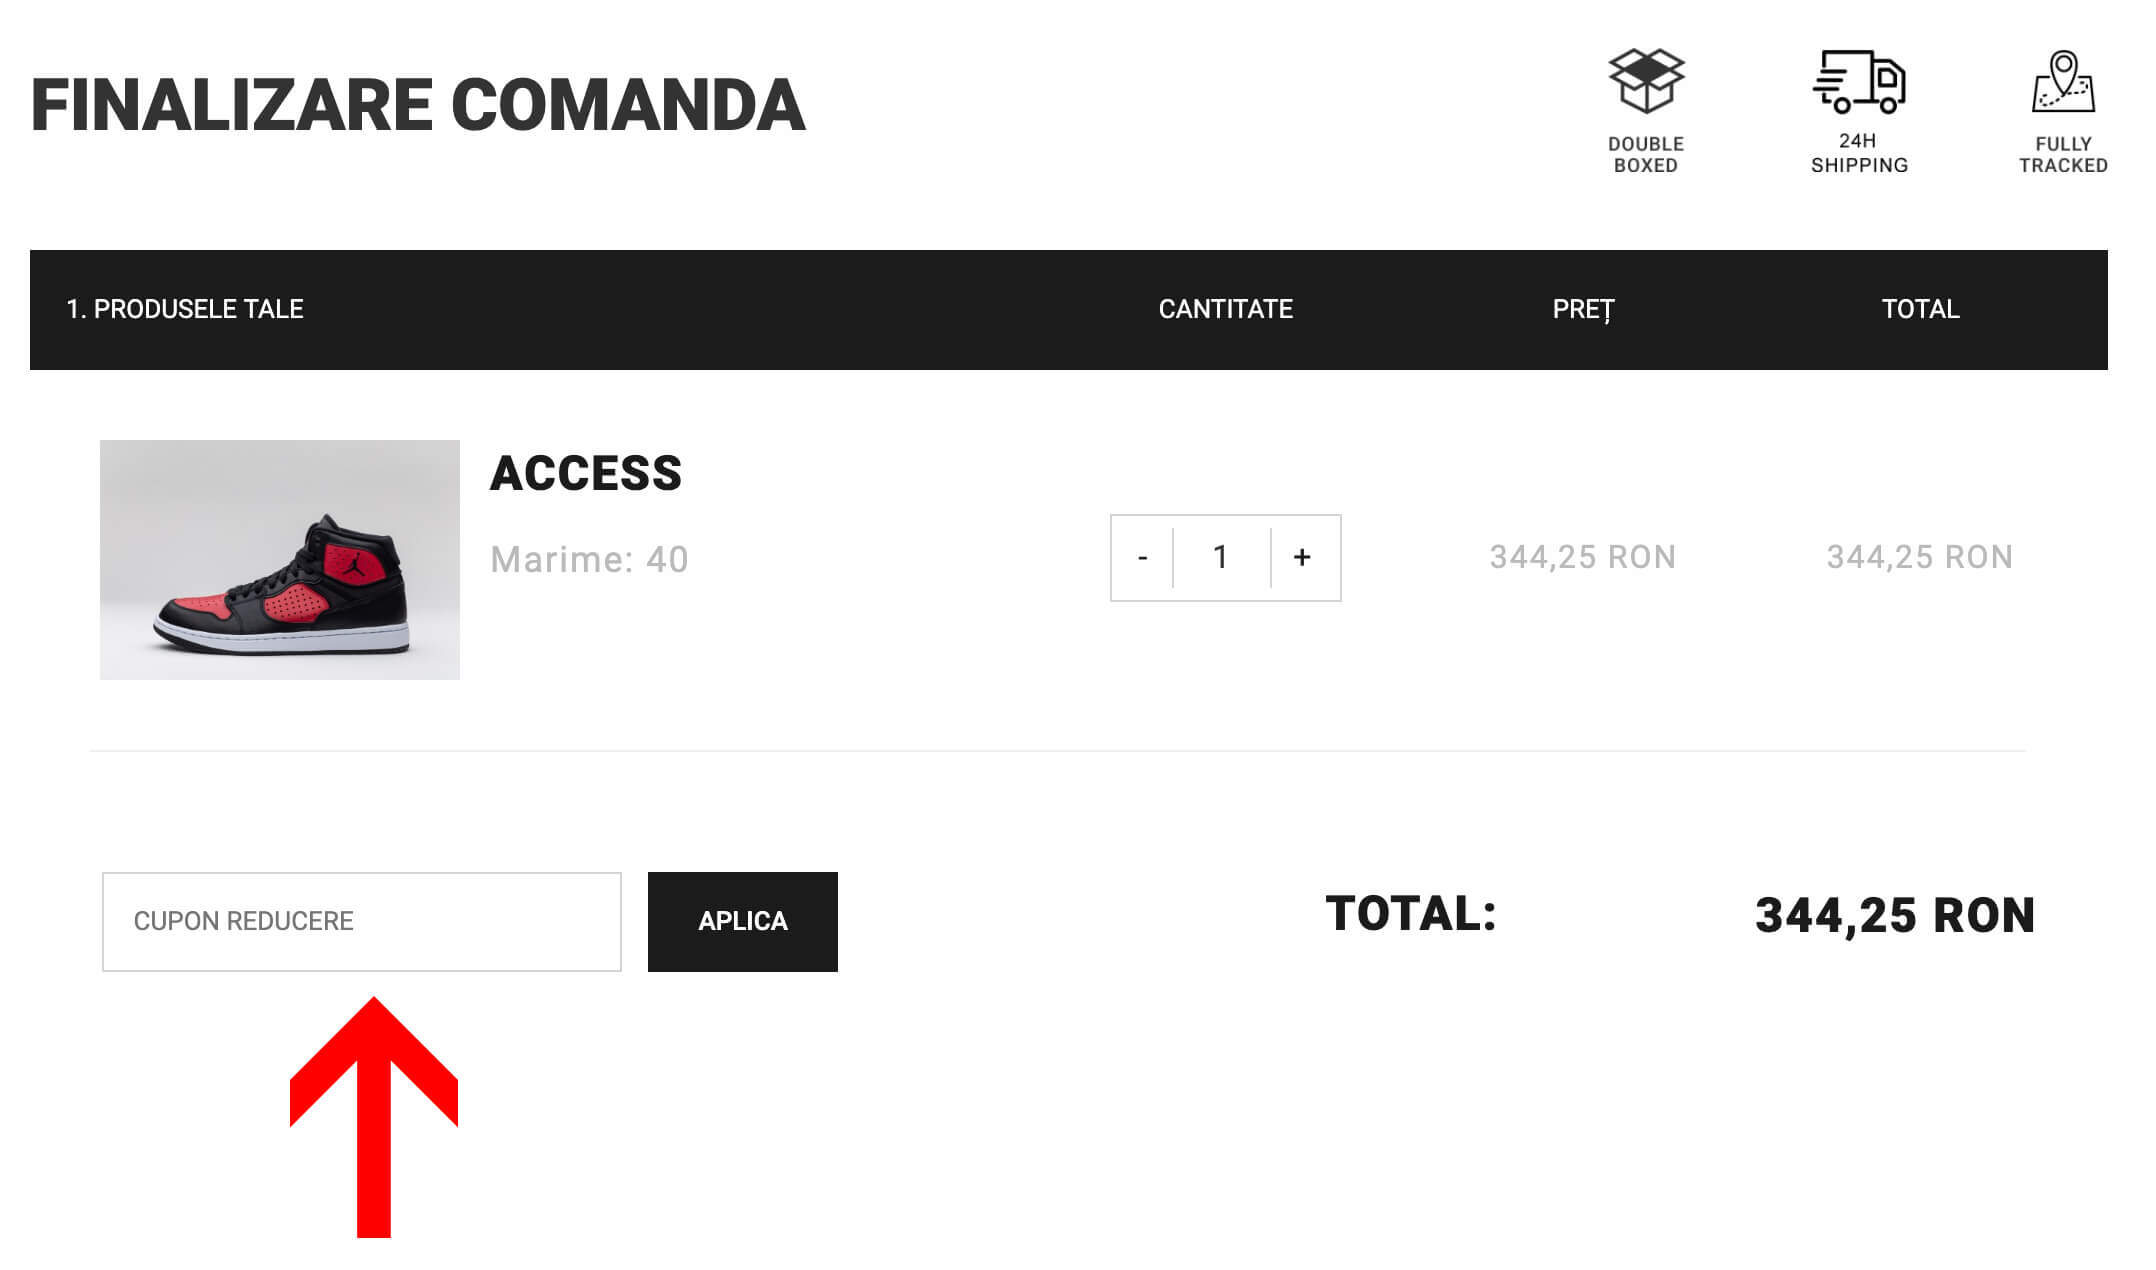Click the Preț column header

[1583, 309]
